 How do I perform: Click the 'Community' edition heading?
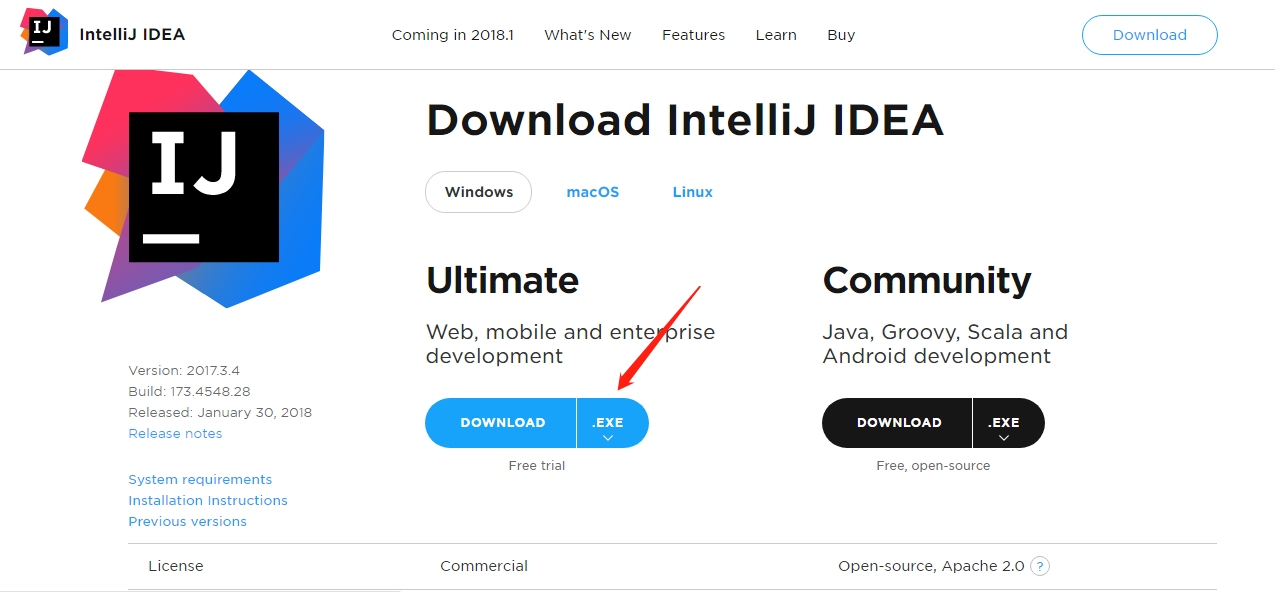coord(927,281)
